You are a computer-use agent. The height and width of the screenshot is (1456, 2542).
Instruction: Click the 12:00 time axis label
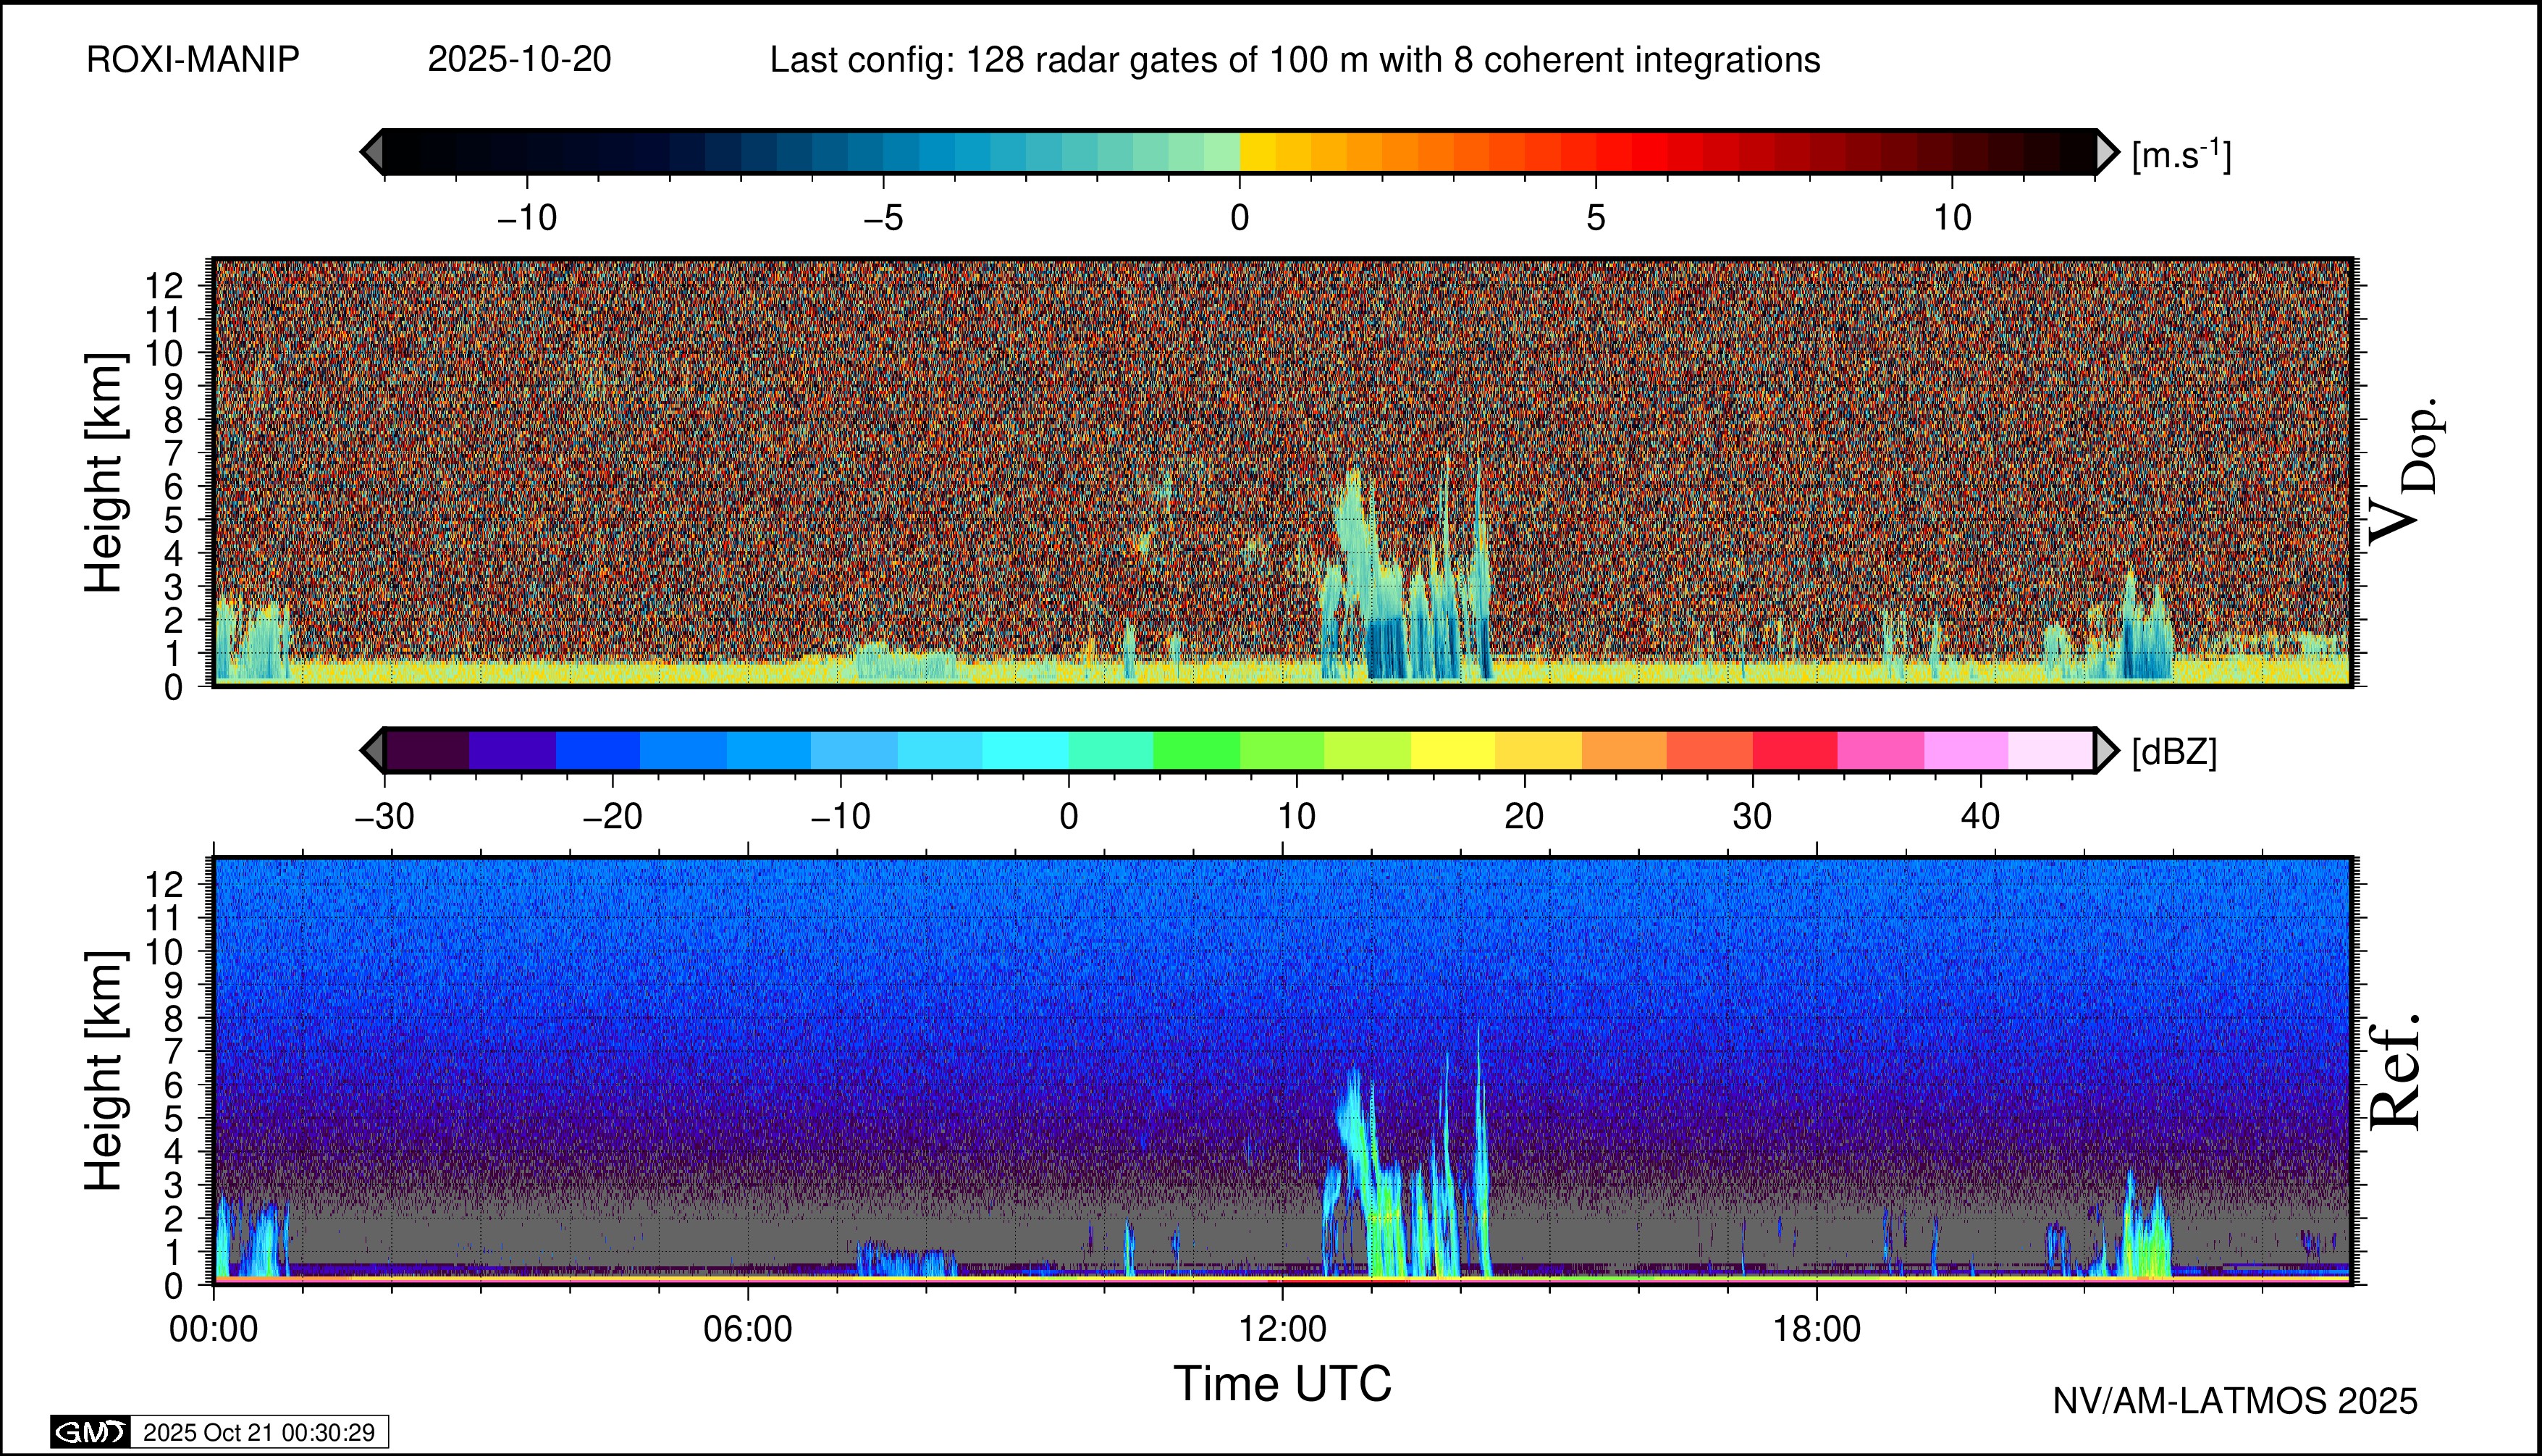coord(1283,1329)
